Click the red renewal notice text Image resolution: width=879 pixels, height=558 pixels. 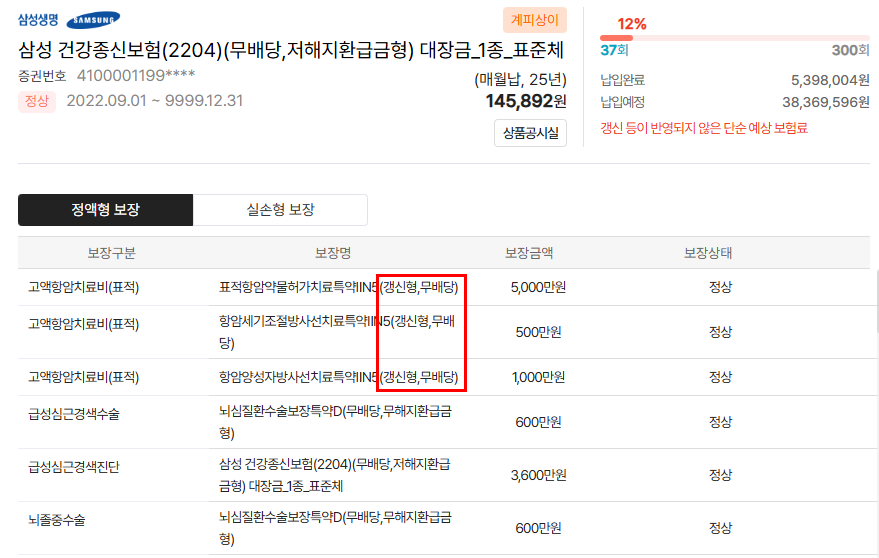click(x=704, y=128)
